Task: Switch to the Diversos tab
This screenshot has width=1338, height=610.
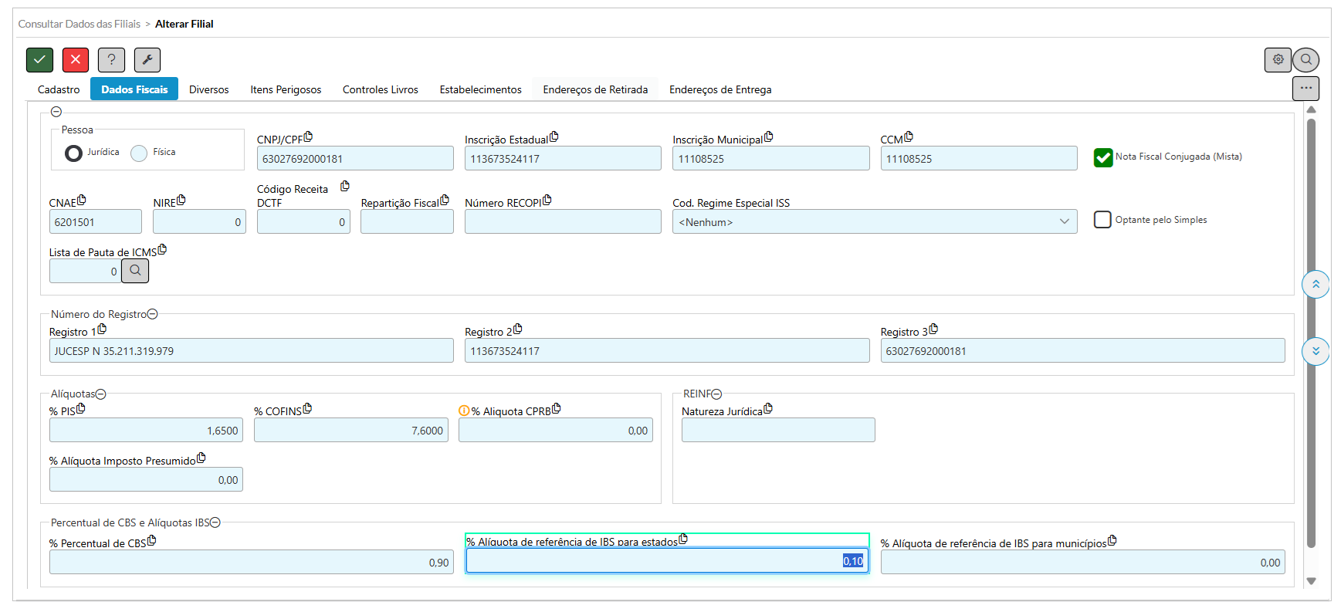Action: click(209, 90)
